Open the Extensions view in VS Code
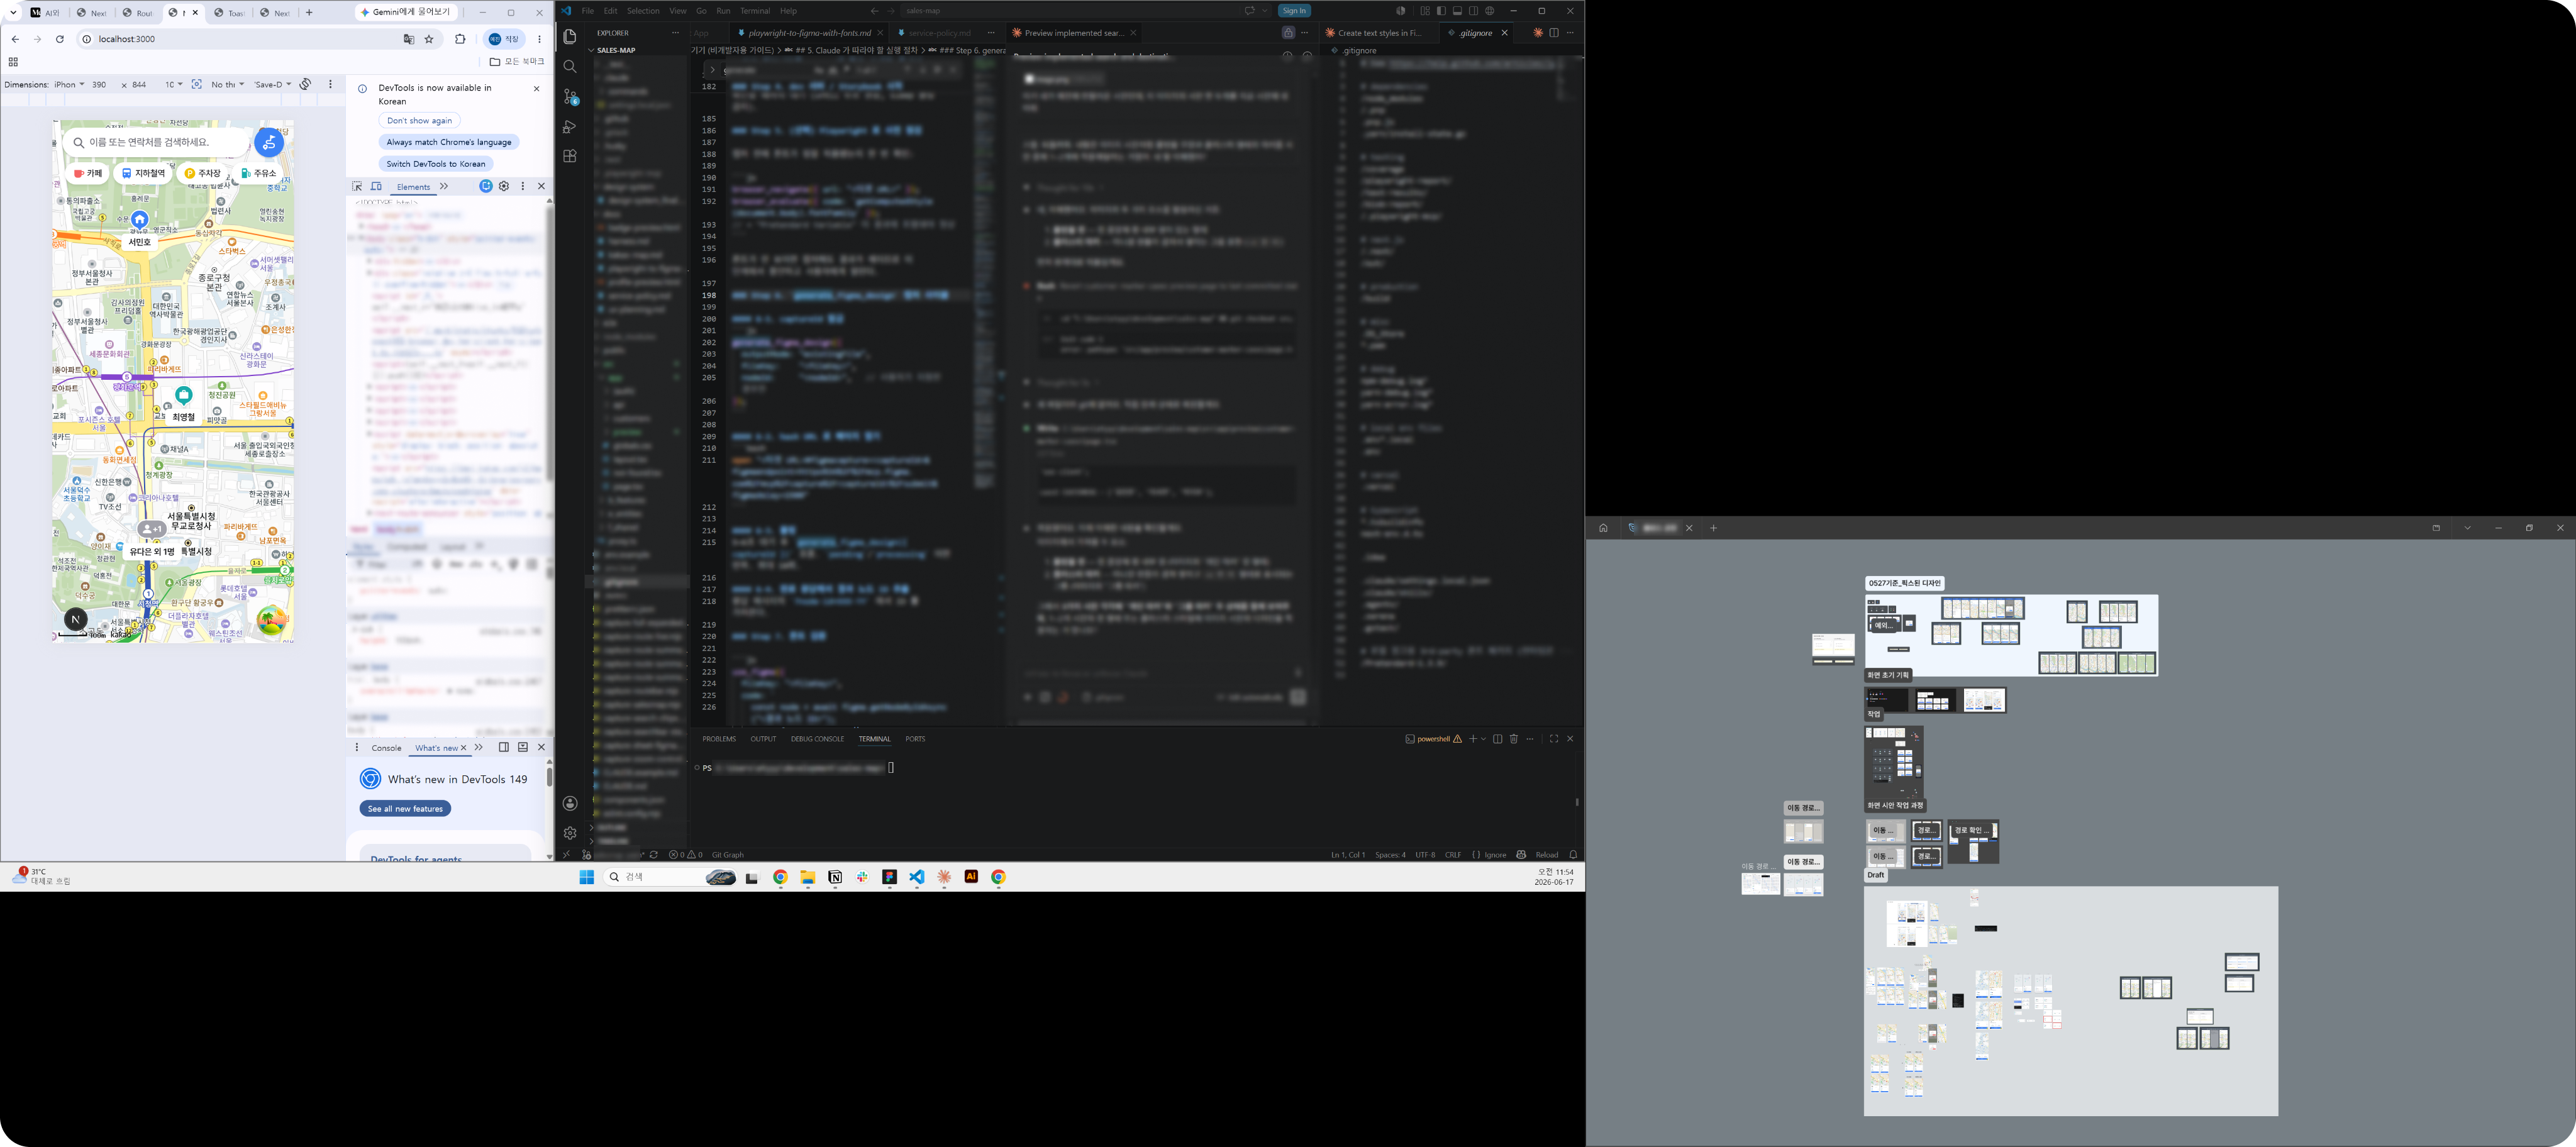The image size is (2576, 1147). 570,156
